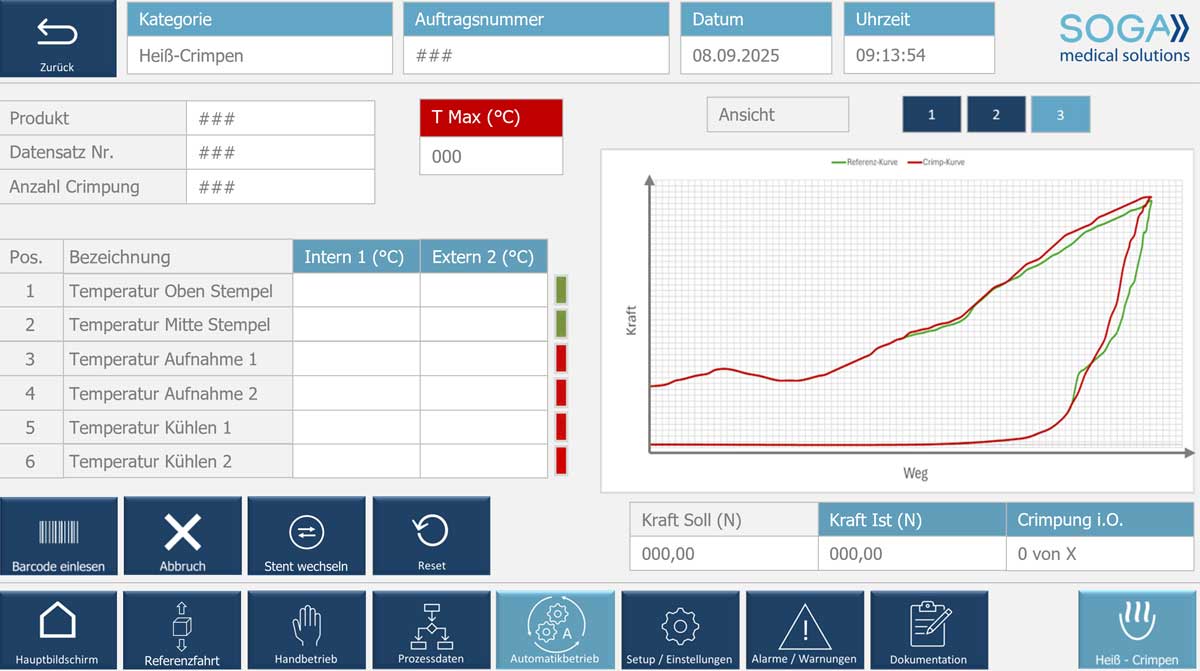
Task: Select the Heiß - Crimpen button
Action: [1137, 629]
